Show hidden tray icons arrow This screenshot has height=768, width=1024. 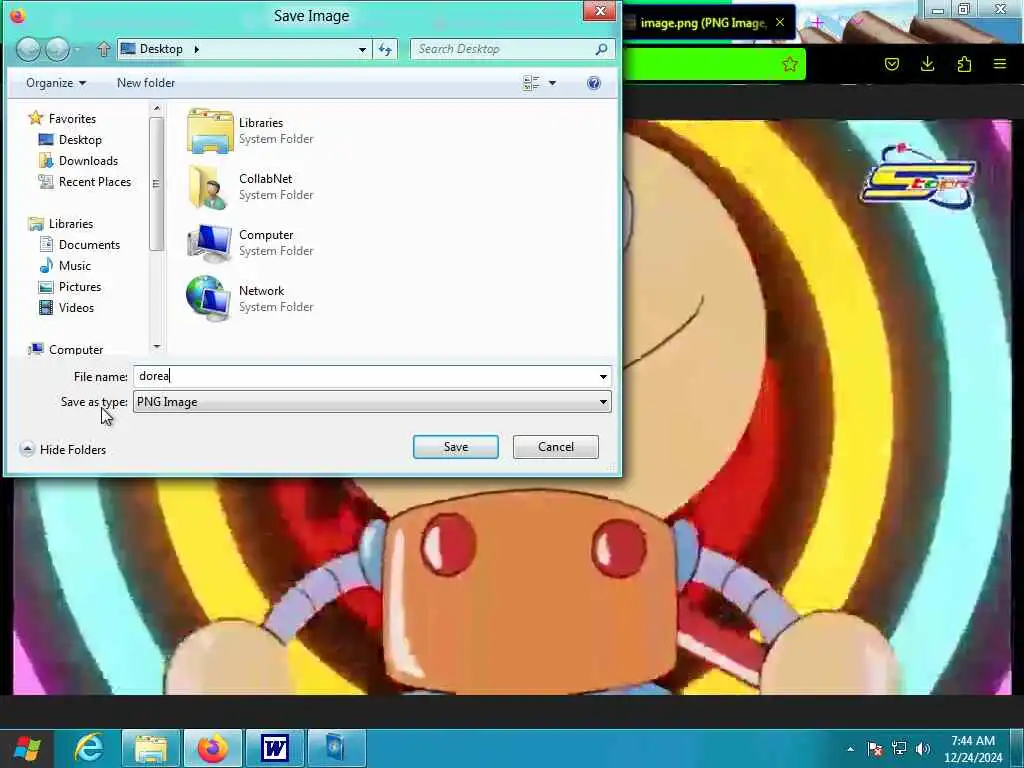click(x=850, y=748)
